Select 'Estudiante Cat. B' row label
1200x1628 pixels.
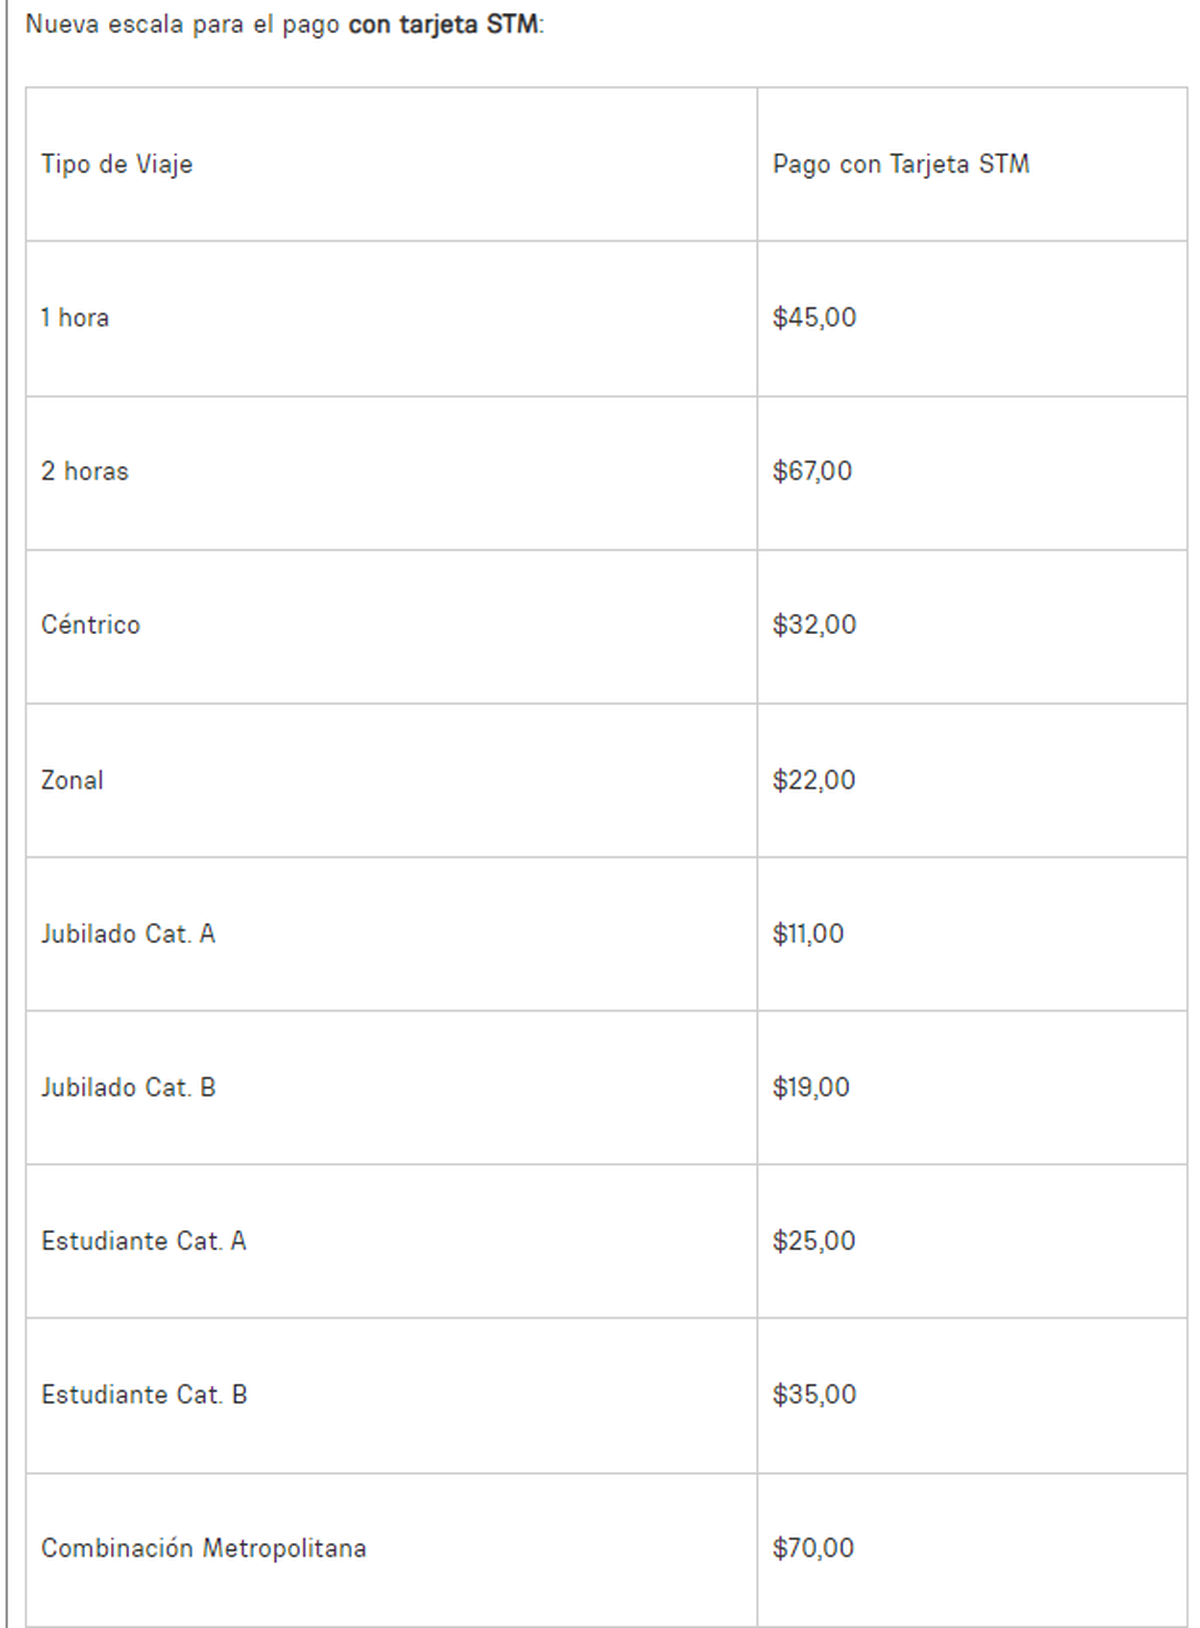coord(144,1394)
